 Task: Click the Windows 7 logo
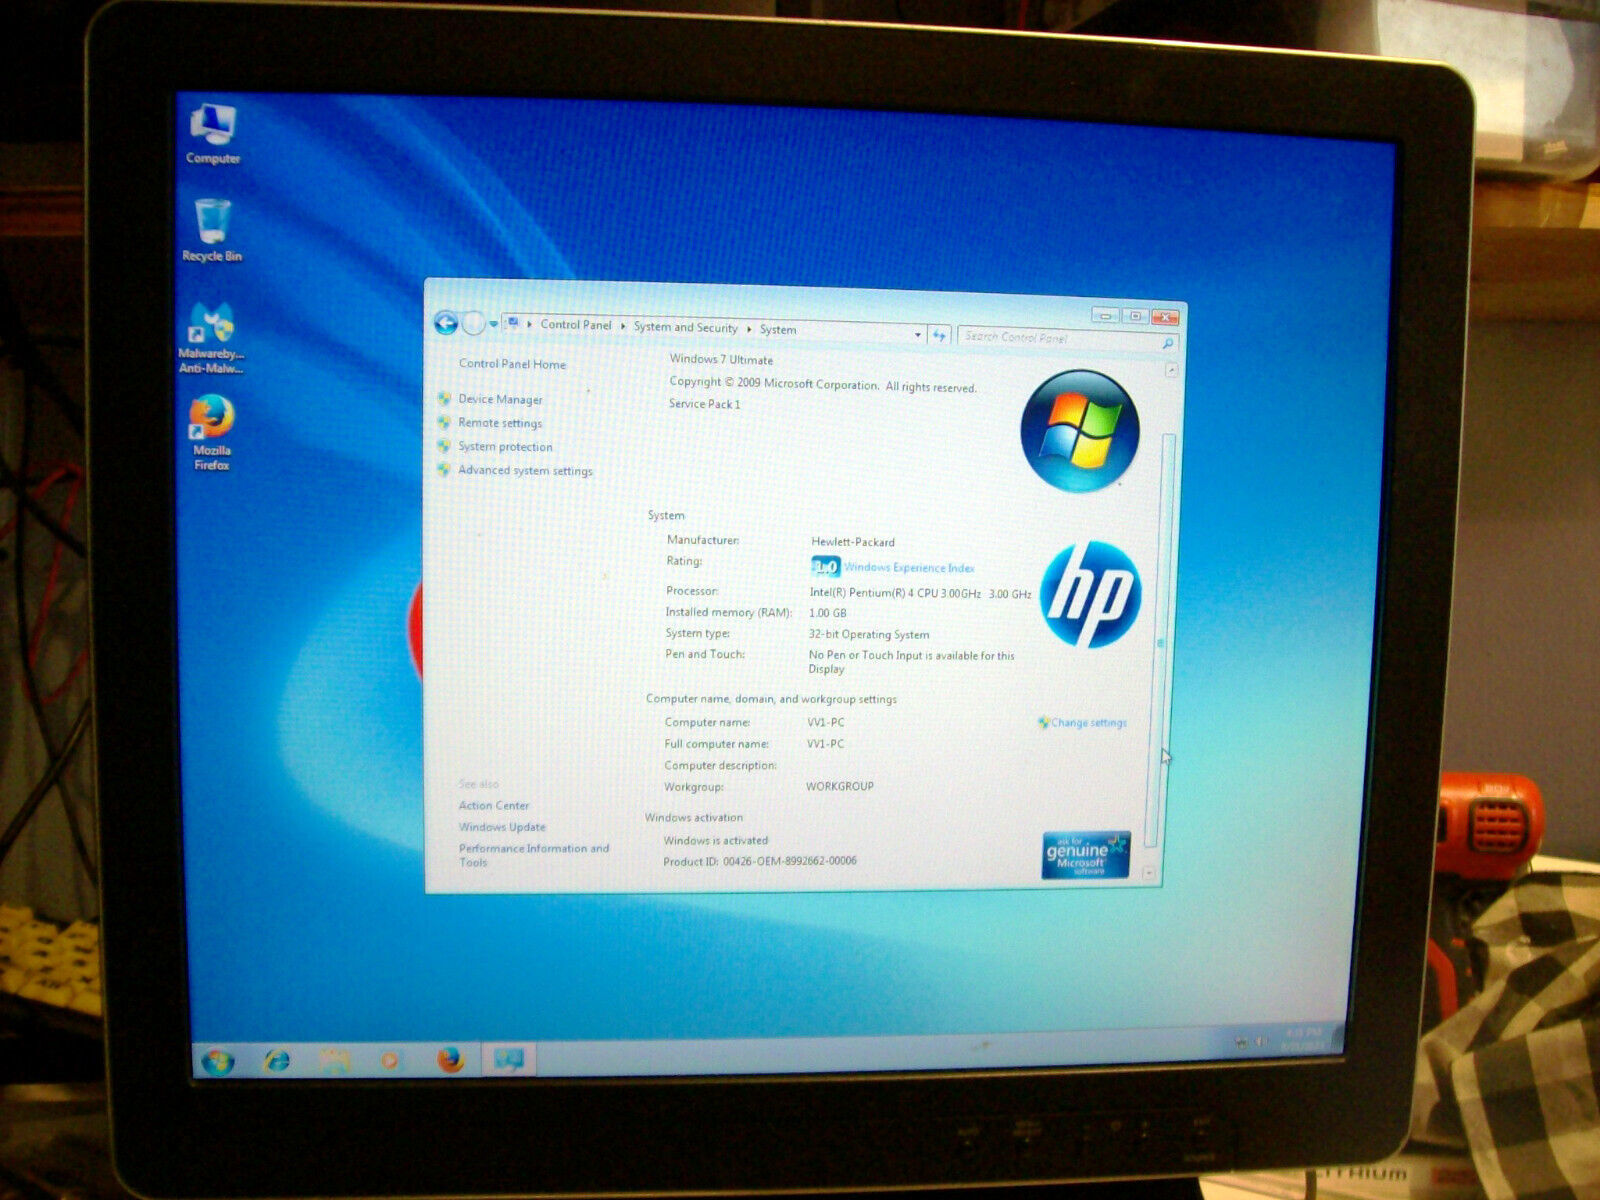(x=1080, y=431)
